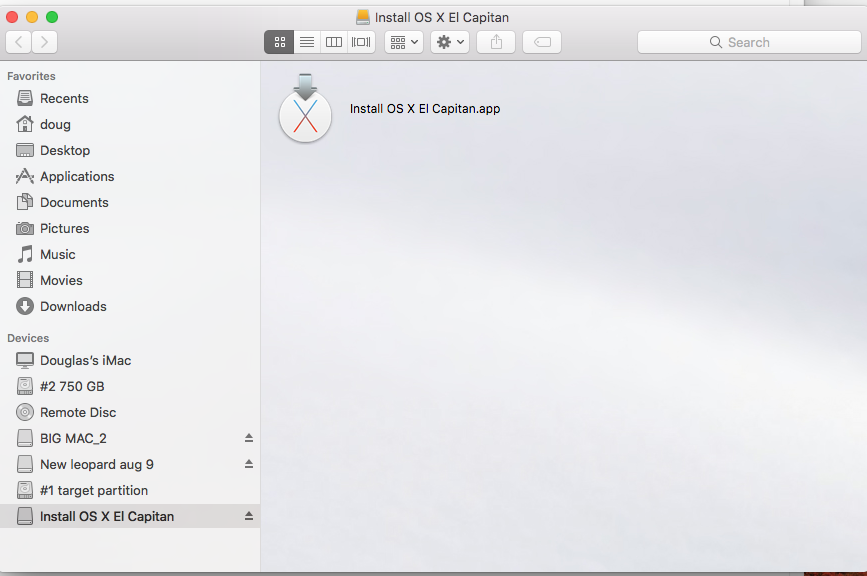This screenshot has width=867, height=576.
Task: Select Install OS X El Capitan volume in sidebar
Action: coord(130,516)
